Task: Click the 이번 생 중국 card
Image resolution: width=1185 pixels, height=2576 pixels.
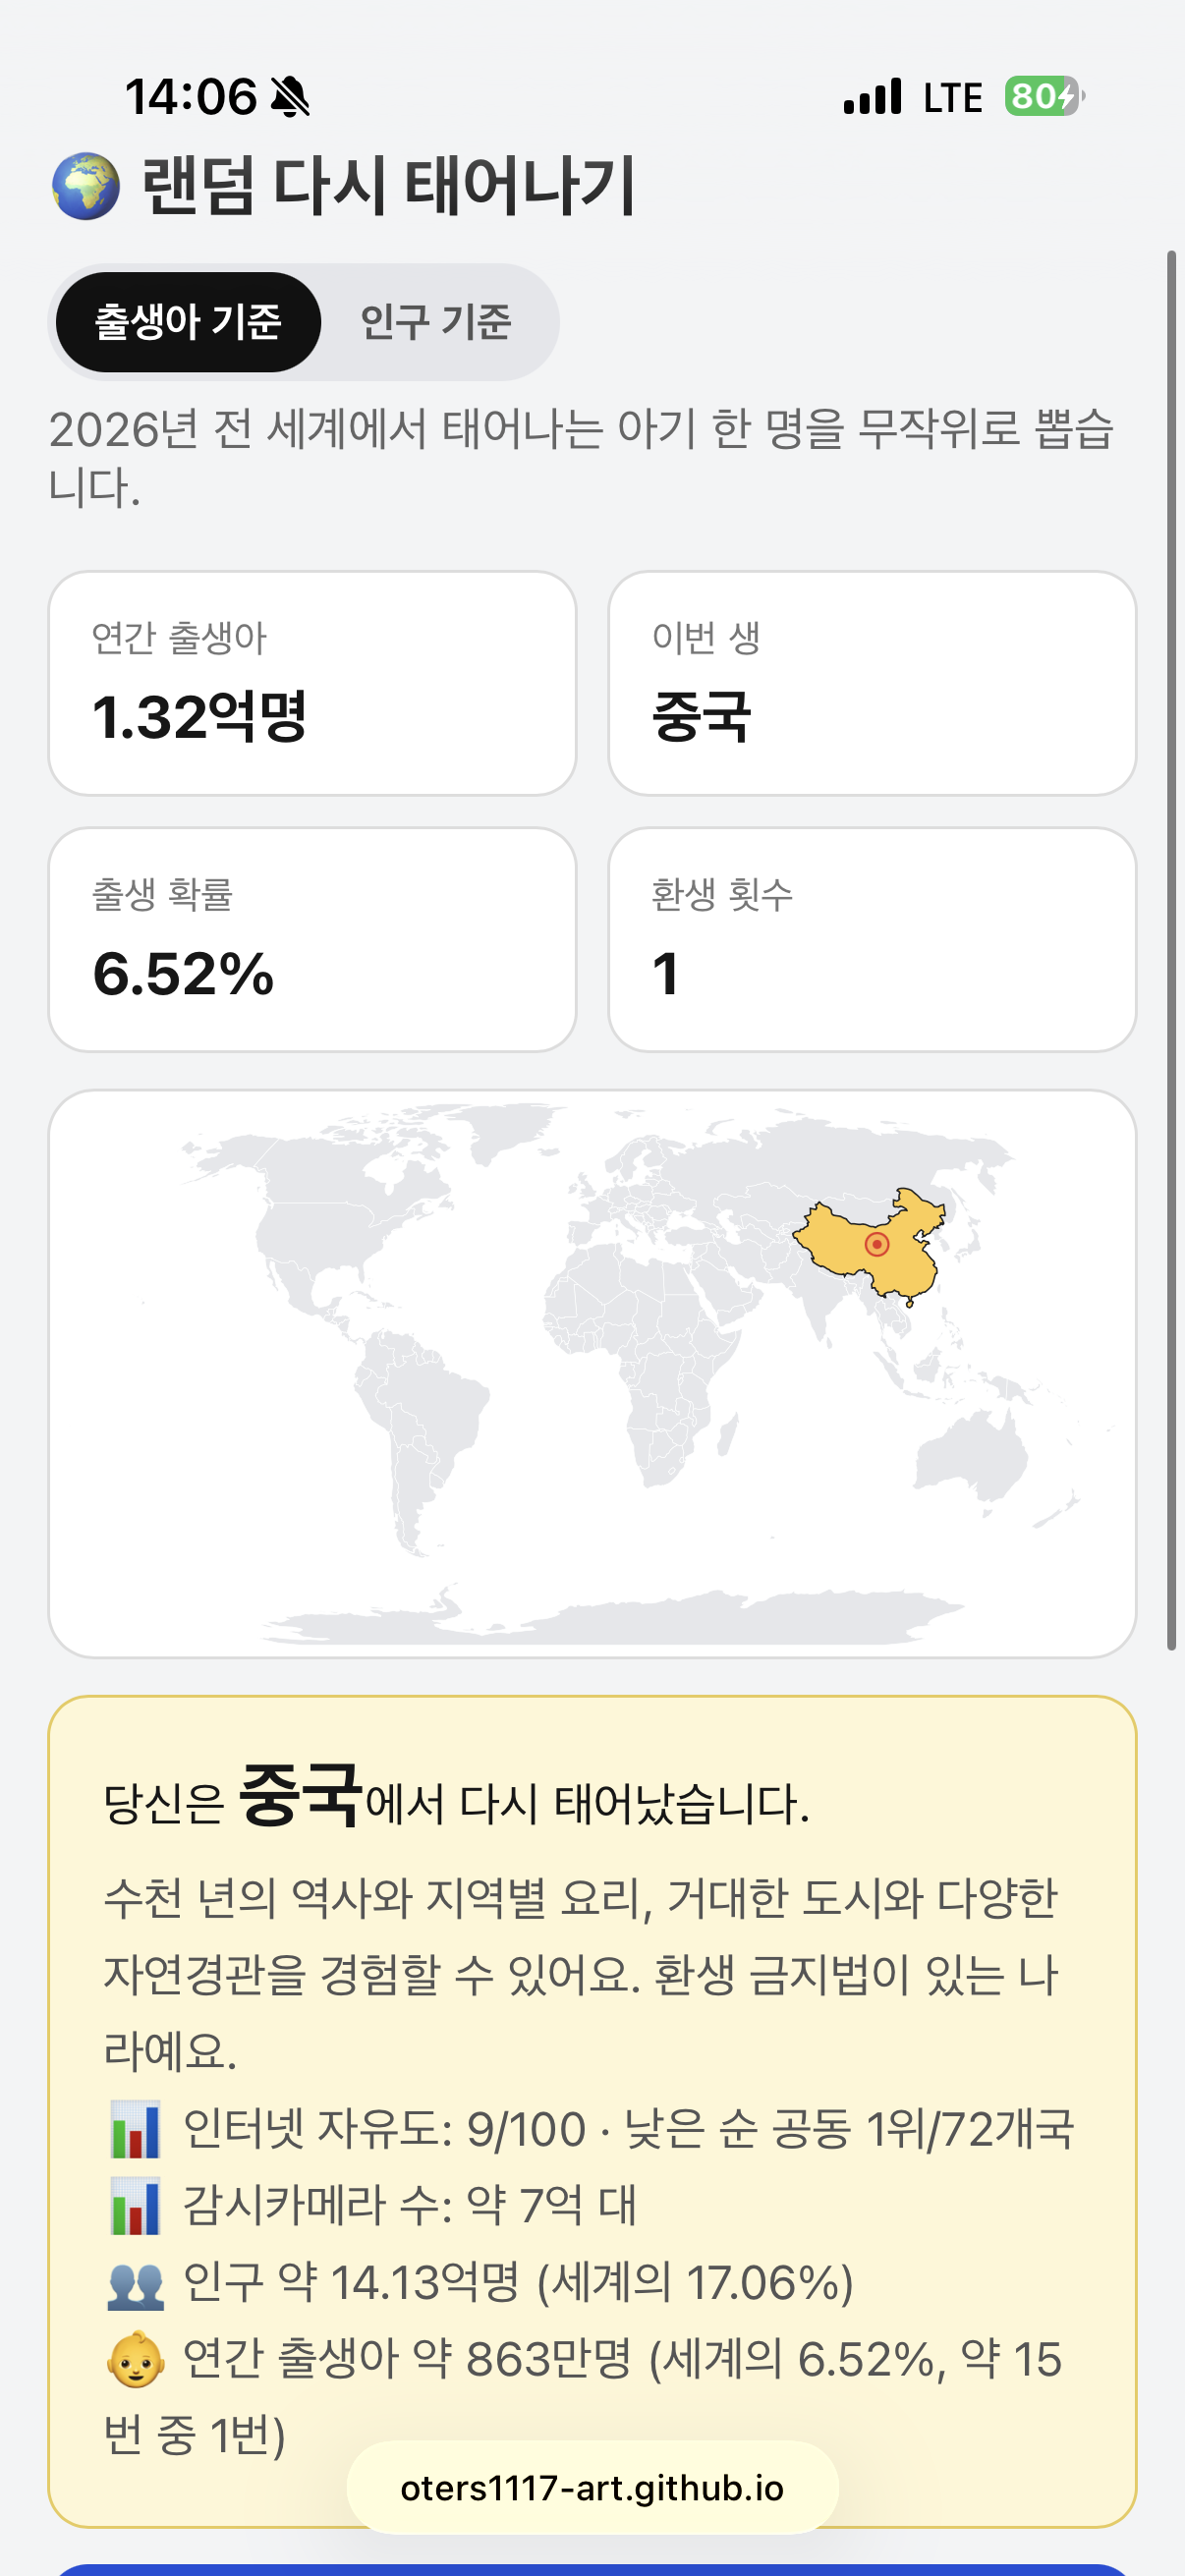Action: [x=872, y=683]
